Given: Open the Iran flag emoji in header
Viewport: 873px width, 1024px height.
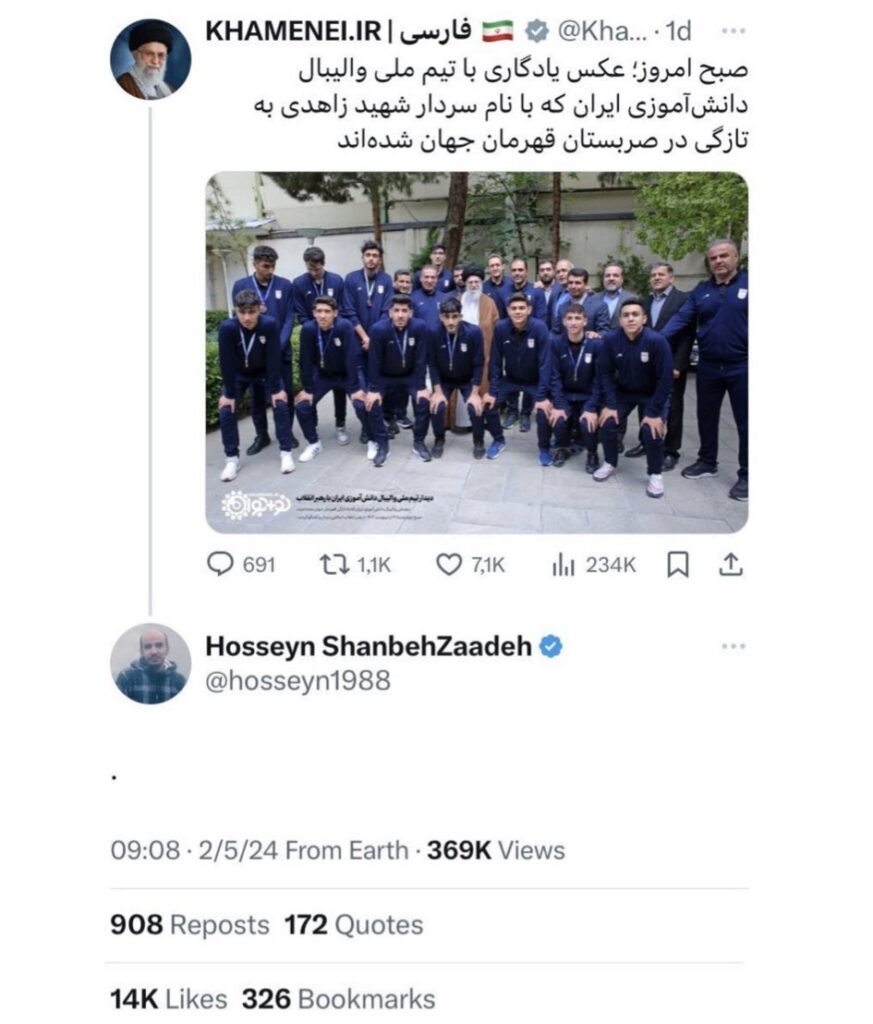Looking at the screenshot, I should click(x=498, y=31).
